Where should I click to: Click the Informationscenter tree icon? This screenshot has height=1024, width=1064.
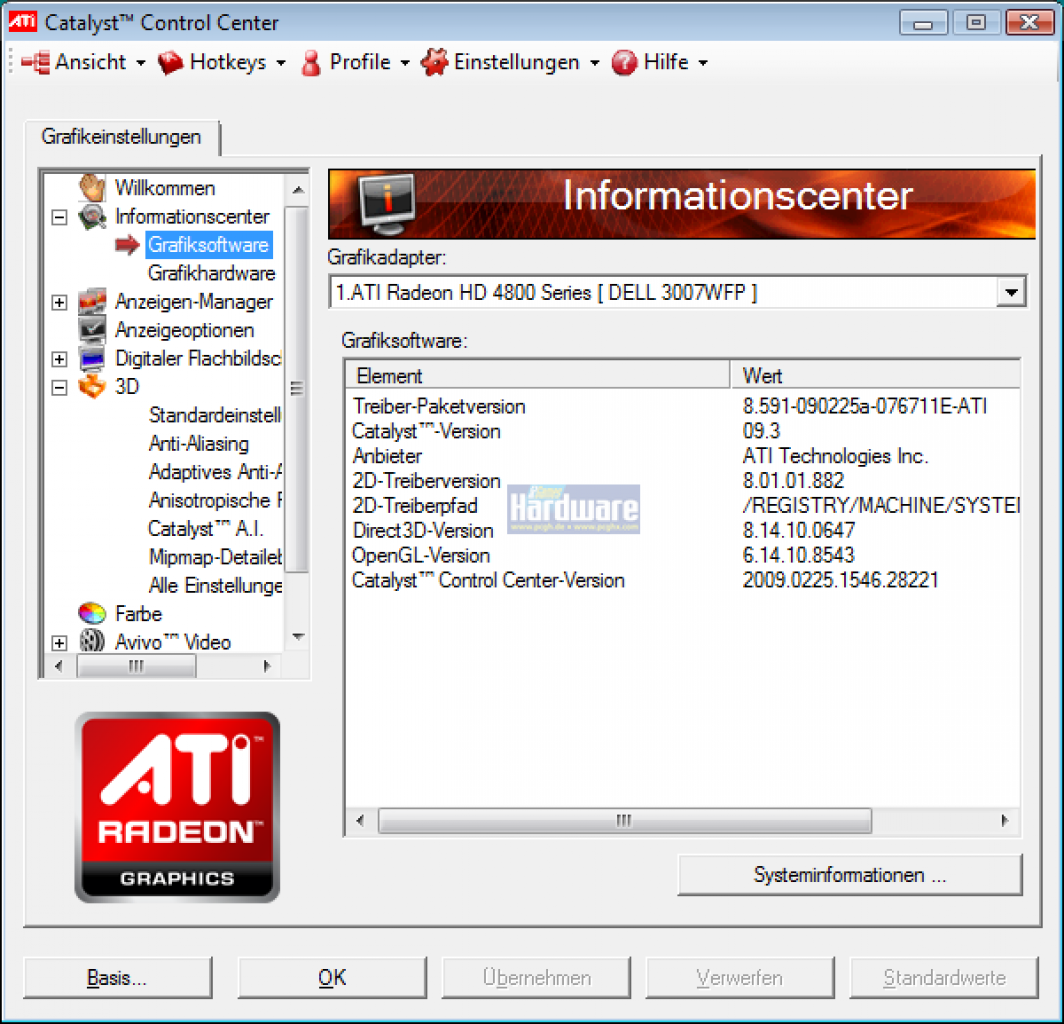(92, 216)
